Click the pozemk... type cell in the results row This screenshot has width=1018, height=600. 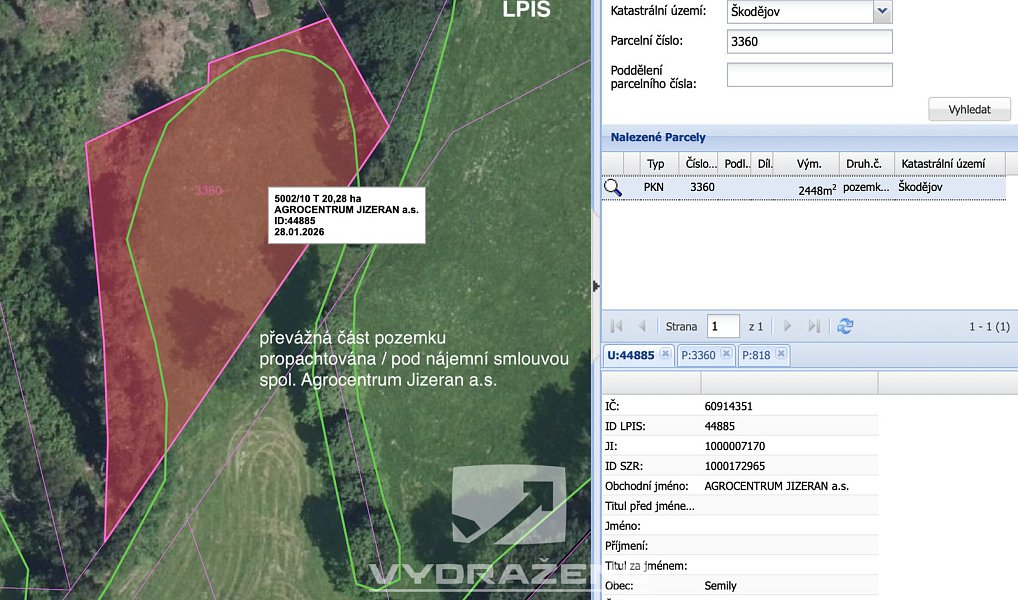click(866, 187)
